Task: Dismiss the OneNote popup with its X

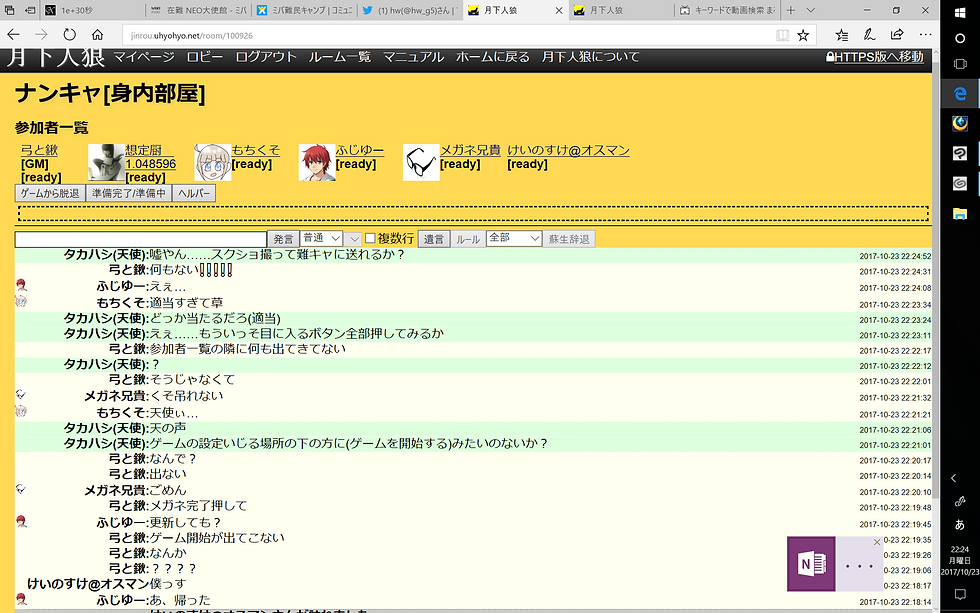Action: pyautogui.click(x=876, y=542)
